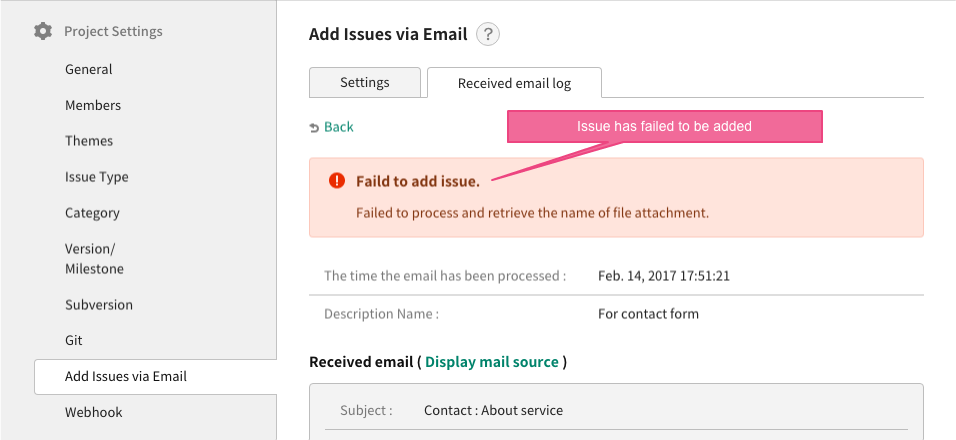Open Webhook settings
This screenshot has height=440, width=956.
click(x=94, y=413)
